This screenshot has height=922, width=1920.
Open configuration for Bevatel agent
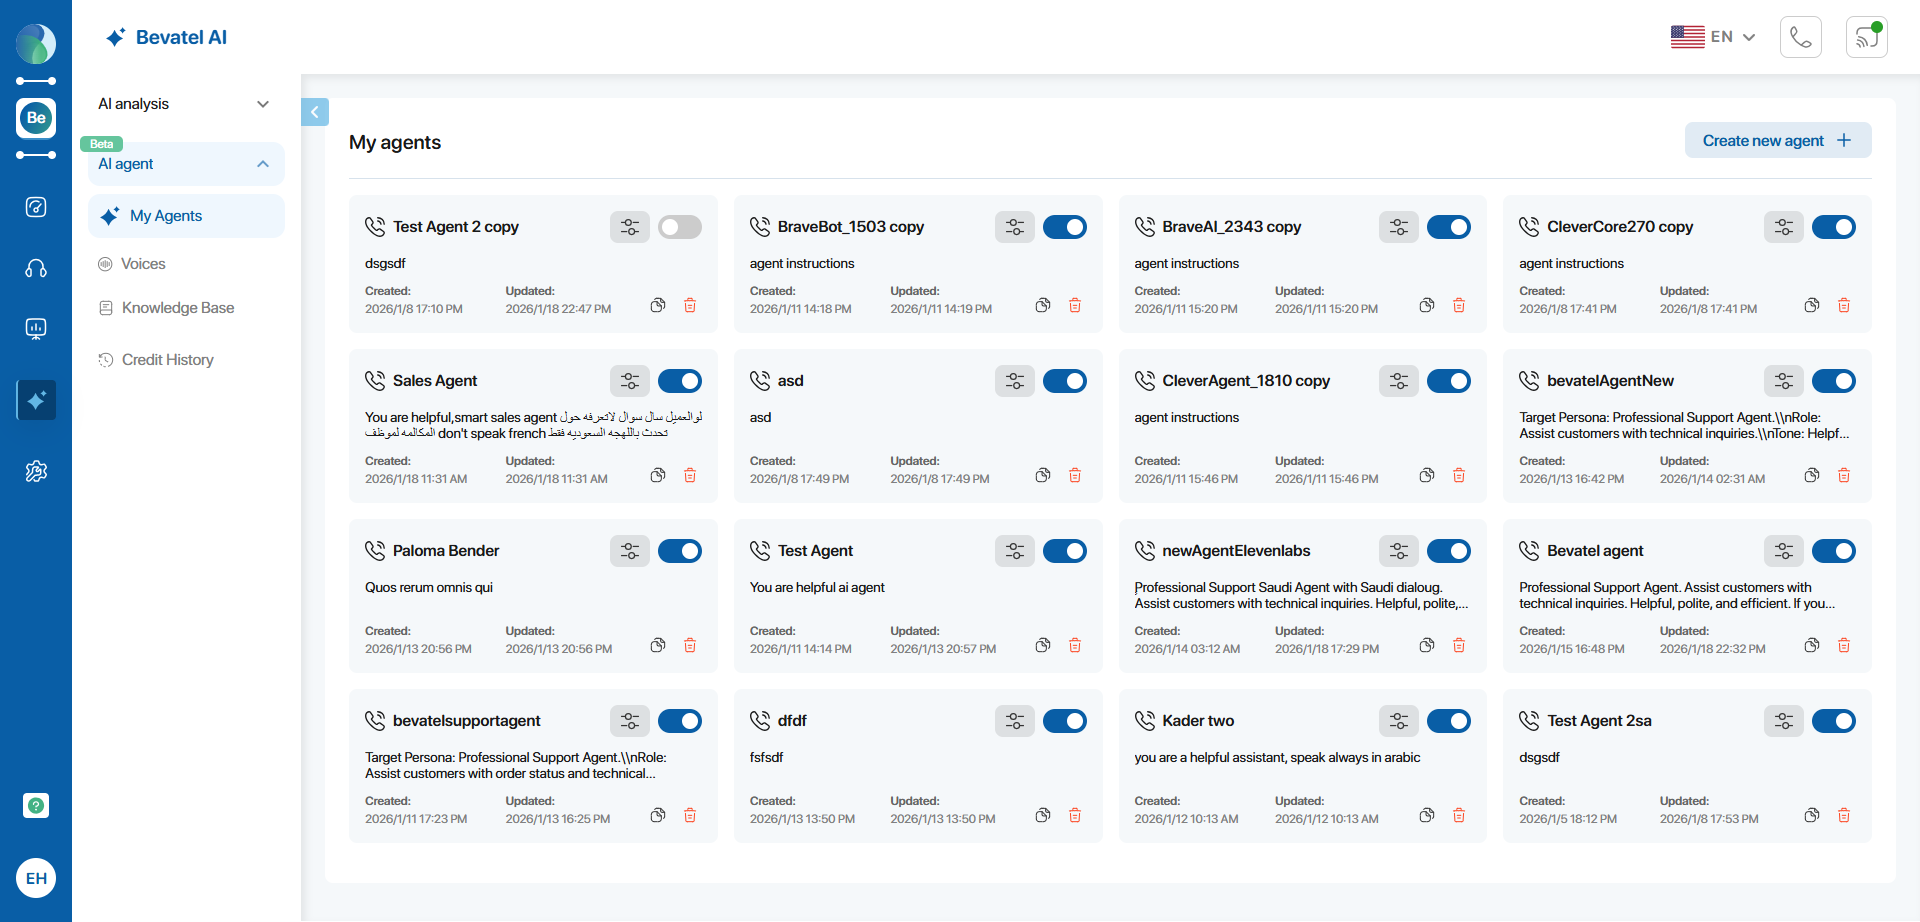click(x=1783, y=551)
